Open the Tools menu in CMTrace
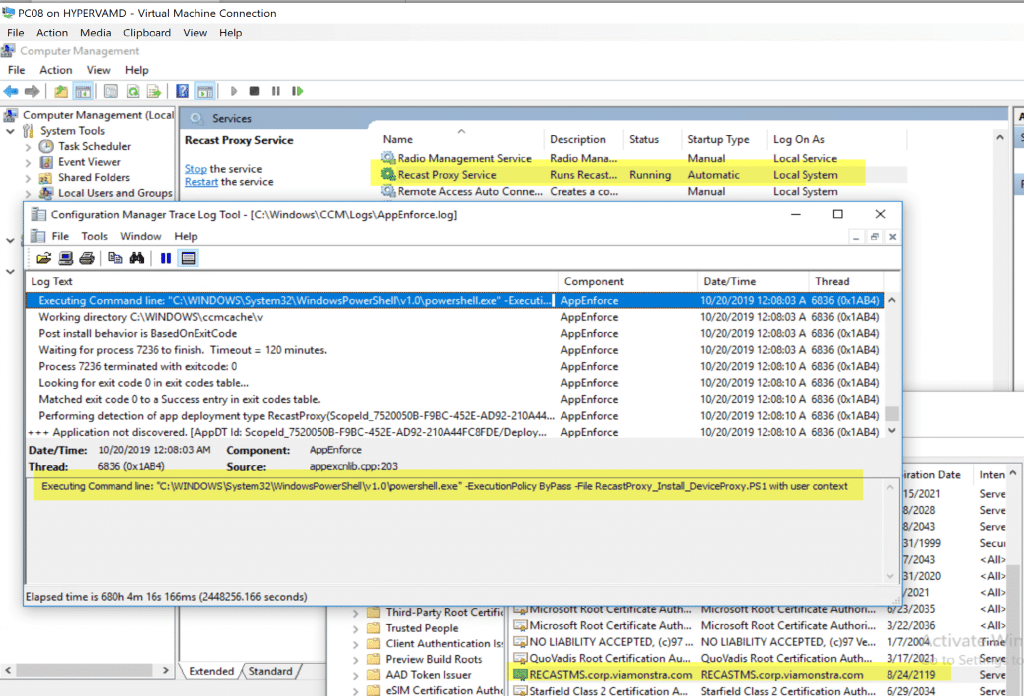1024x696 pixels. pyautogui.click(x=93, y=236)
